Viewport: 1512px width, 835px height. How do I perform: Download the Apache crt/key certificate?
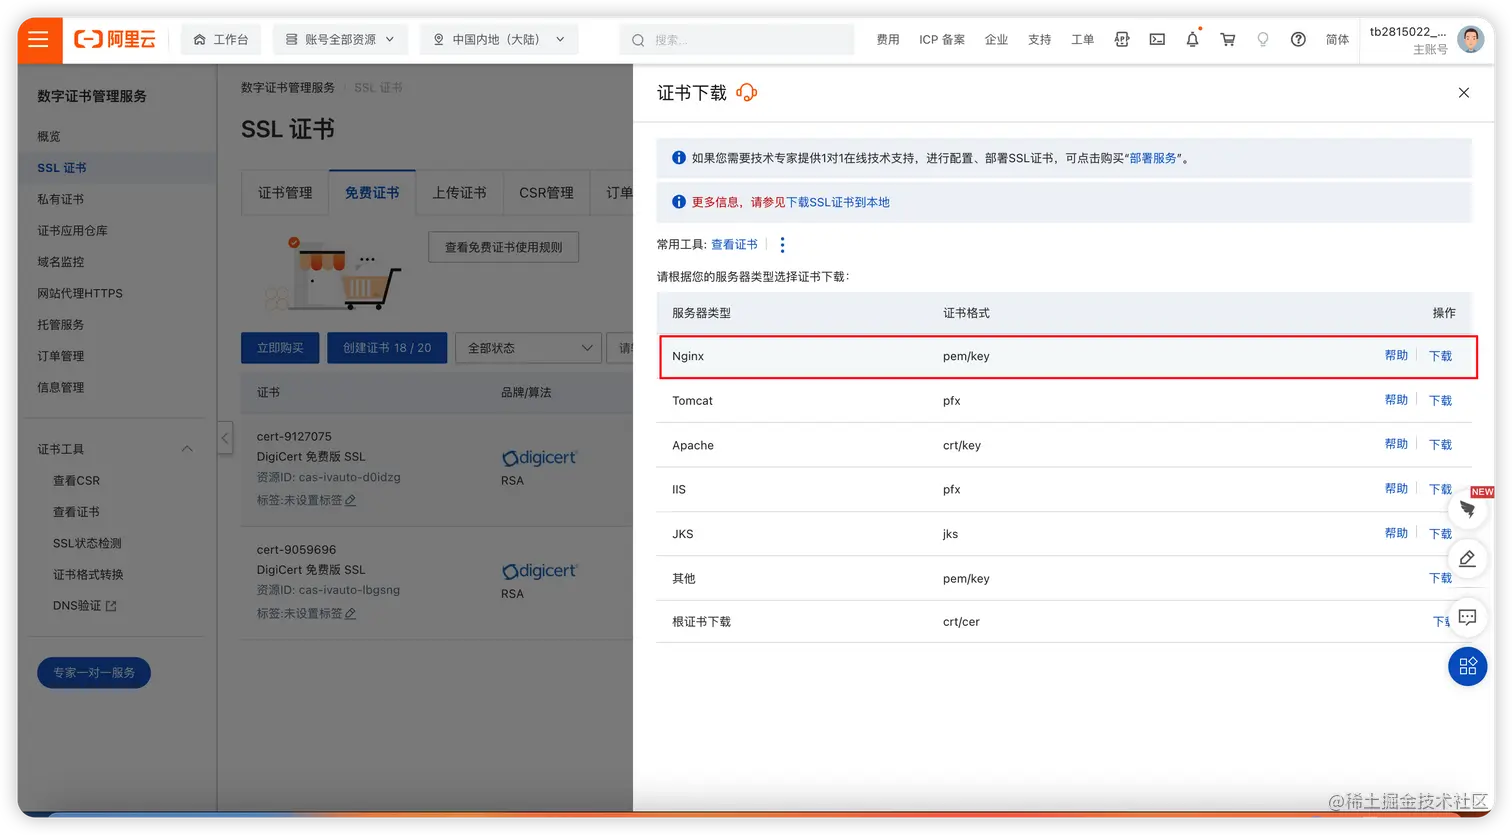[1440, 445]
